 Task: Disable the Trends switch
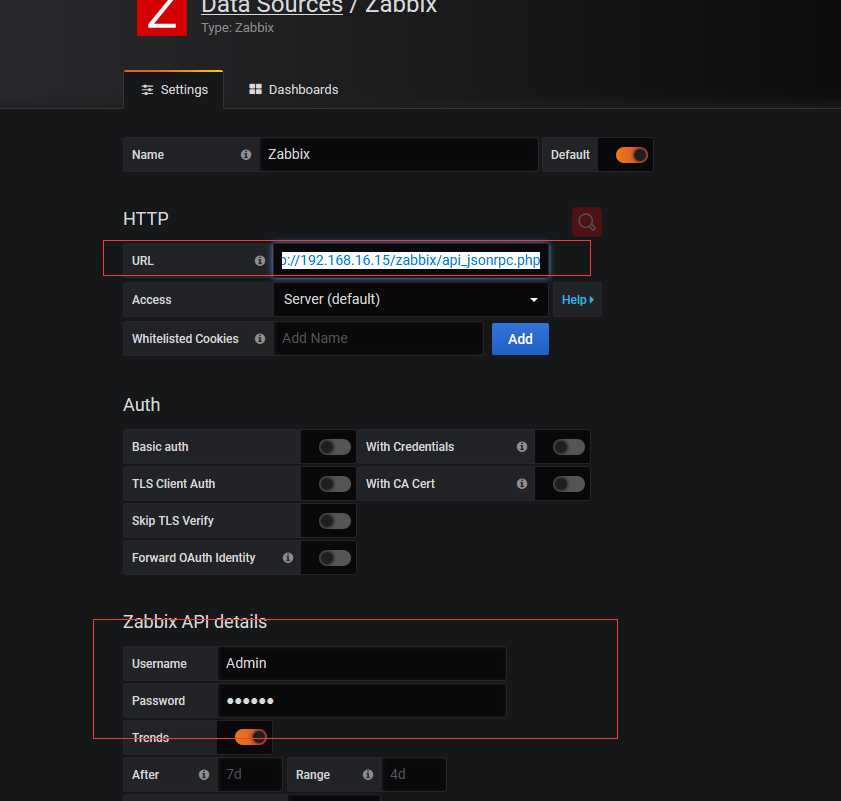250,737
